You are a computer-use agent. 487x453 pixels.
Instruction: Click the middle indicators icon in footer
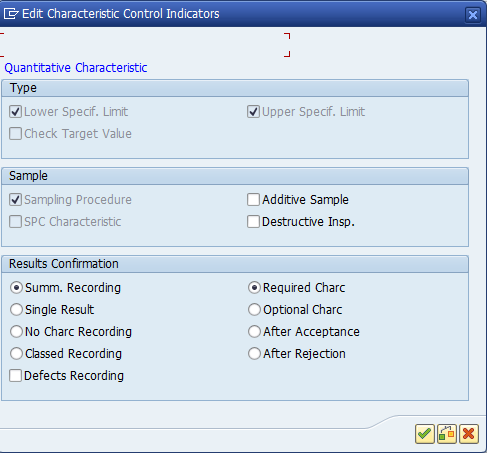[x=447, y=434]
